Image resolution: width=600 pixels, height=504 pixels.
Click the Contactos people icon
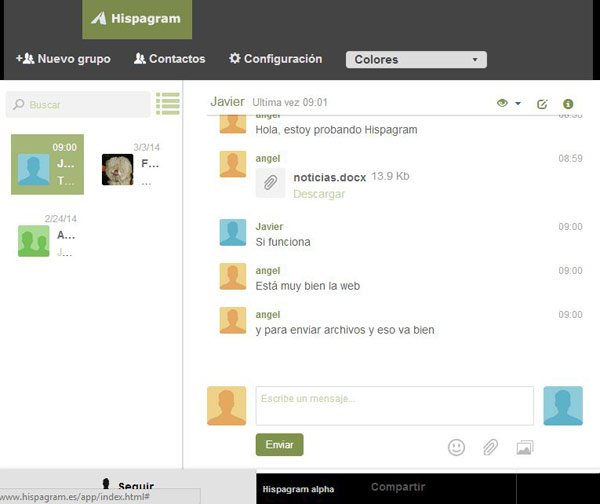click(x=140, y=59)
